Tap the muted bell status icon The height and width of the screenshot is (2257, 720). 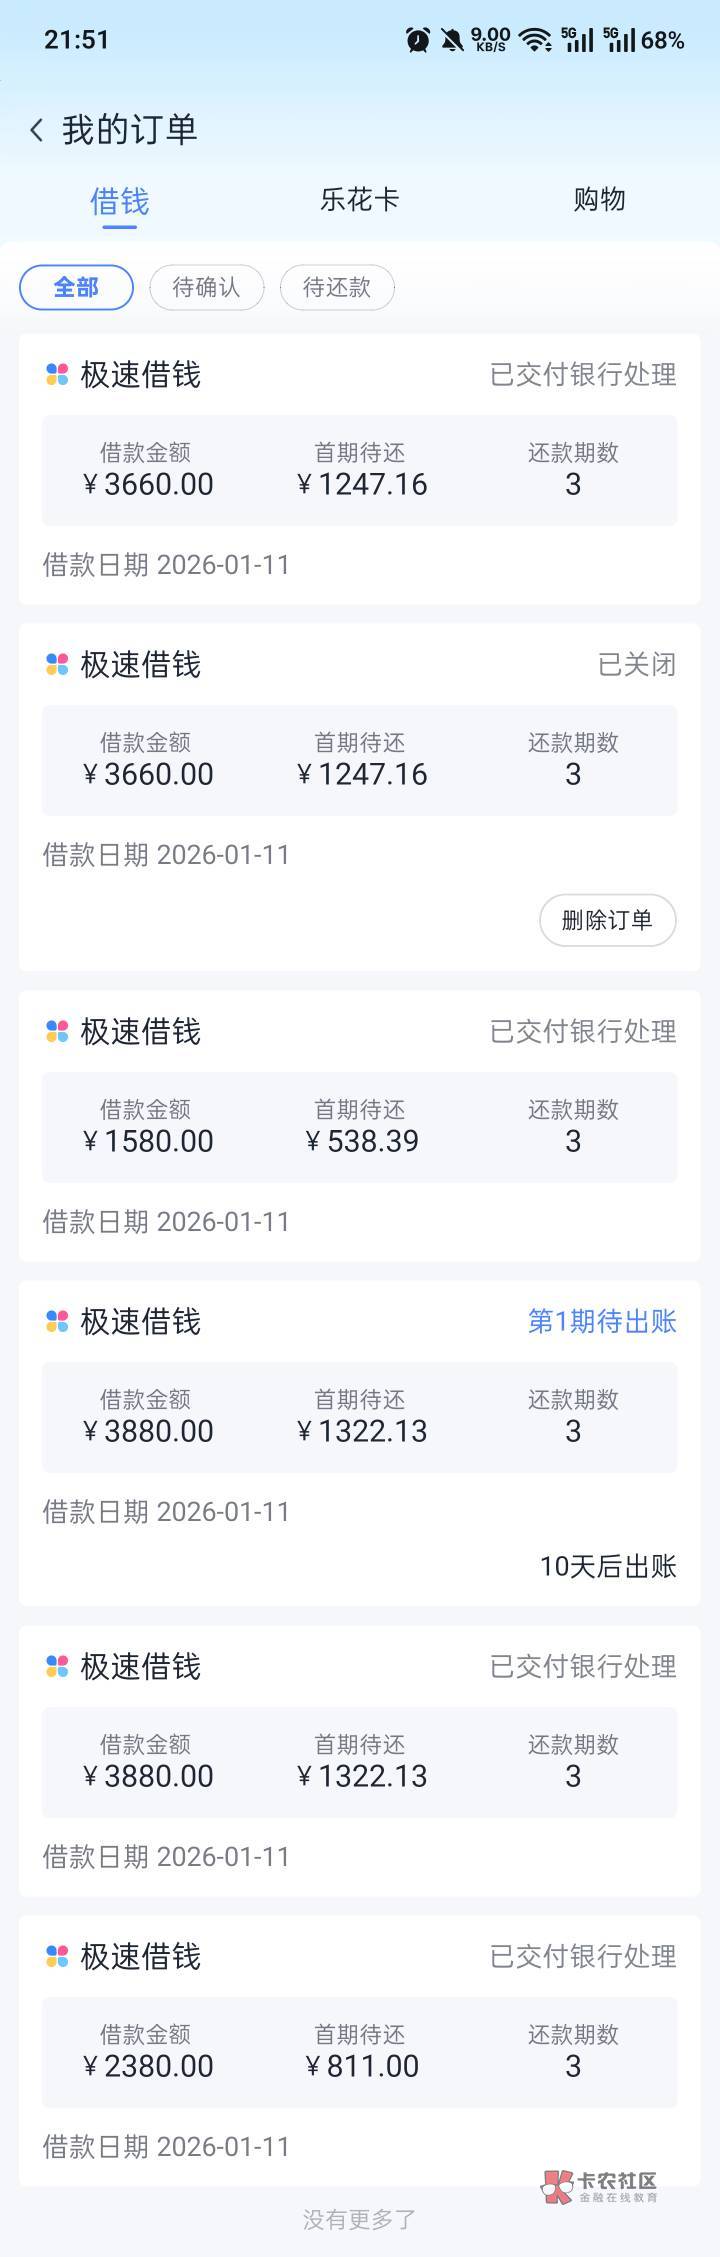[452, 40]
